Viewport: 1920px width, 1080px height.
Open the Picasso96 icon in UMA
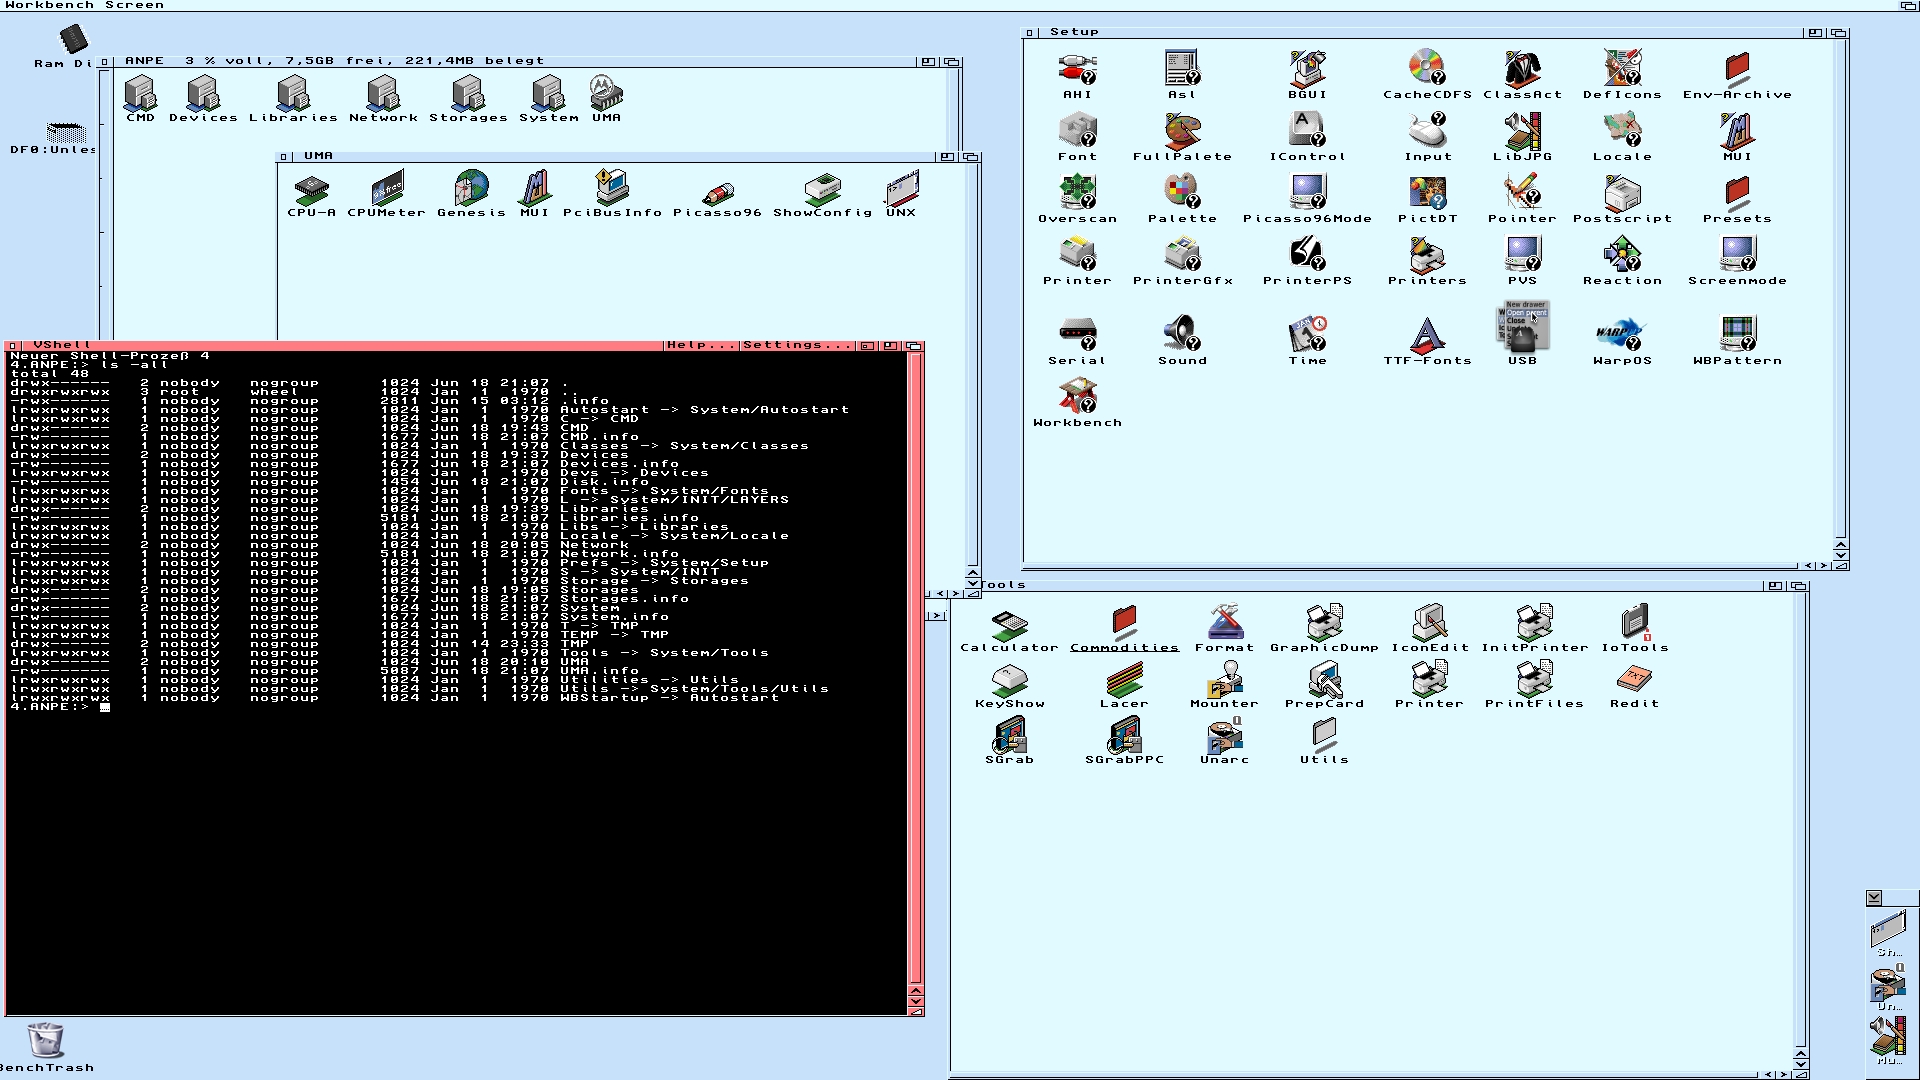[717, 192]
